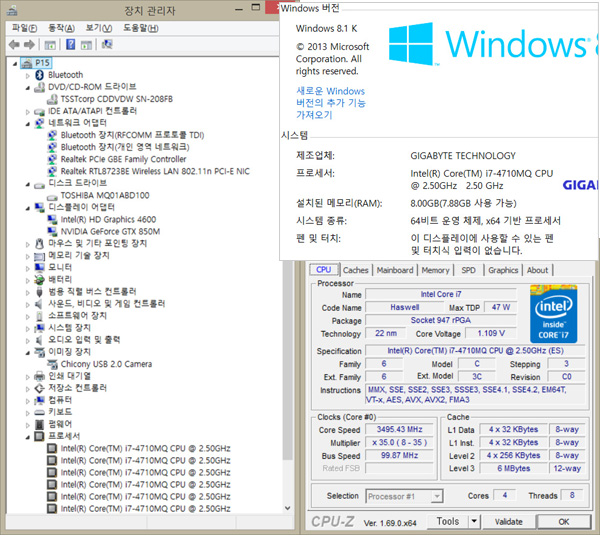Select the 펌웨어 (firmware) category icon
Image resolution: width=600 pixels, height=538 pixels.
[x=39, y=424]
